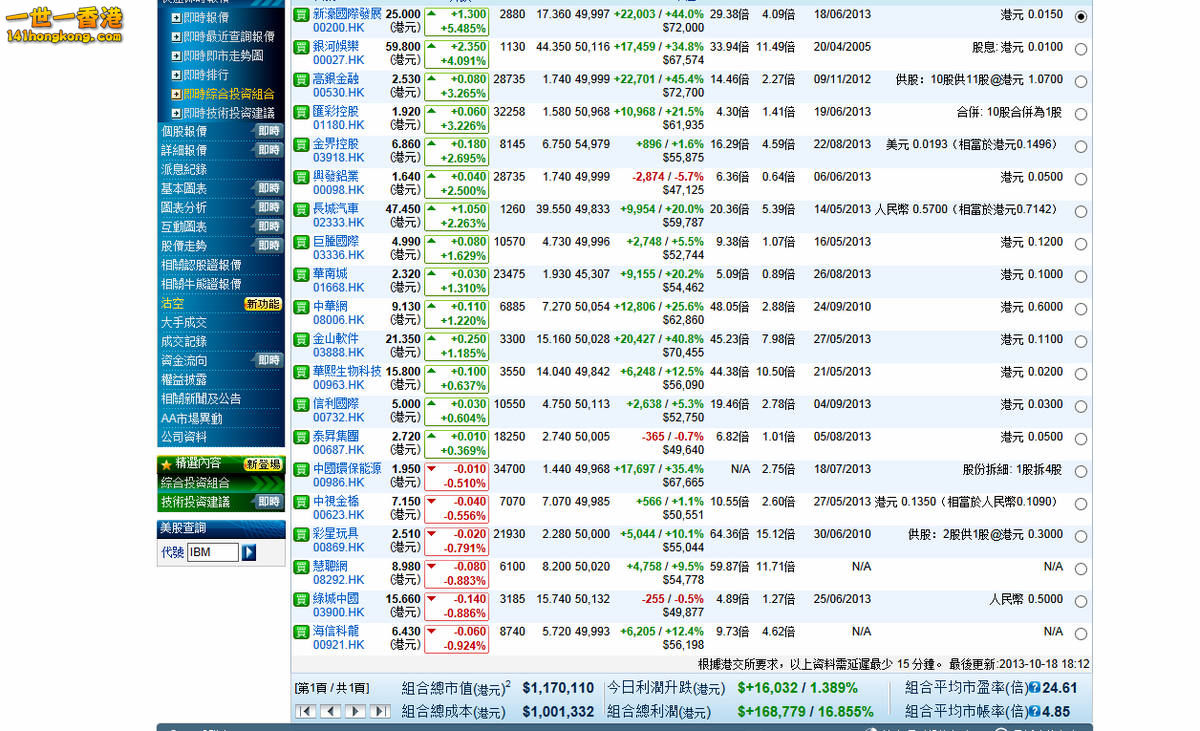Screen dimensions: 1200x731
Task: Open 相關牛熊證報價 in sidebar
Action: pyautogui.click(x=201, y=285)
